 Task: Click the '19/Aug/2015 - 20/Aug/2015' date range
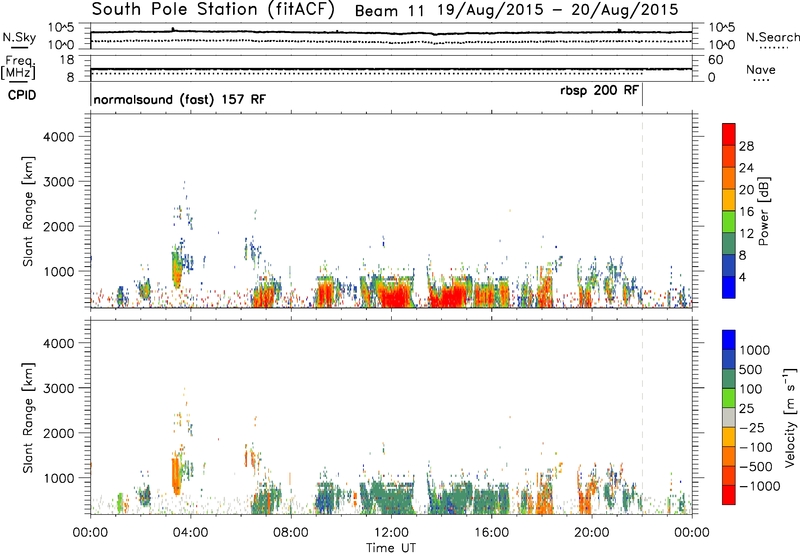click(x=558, y=10)
